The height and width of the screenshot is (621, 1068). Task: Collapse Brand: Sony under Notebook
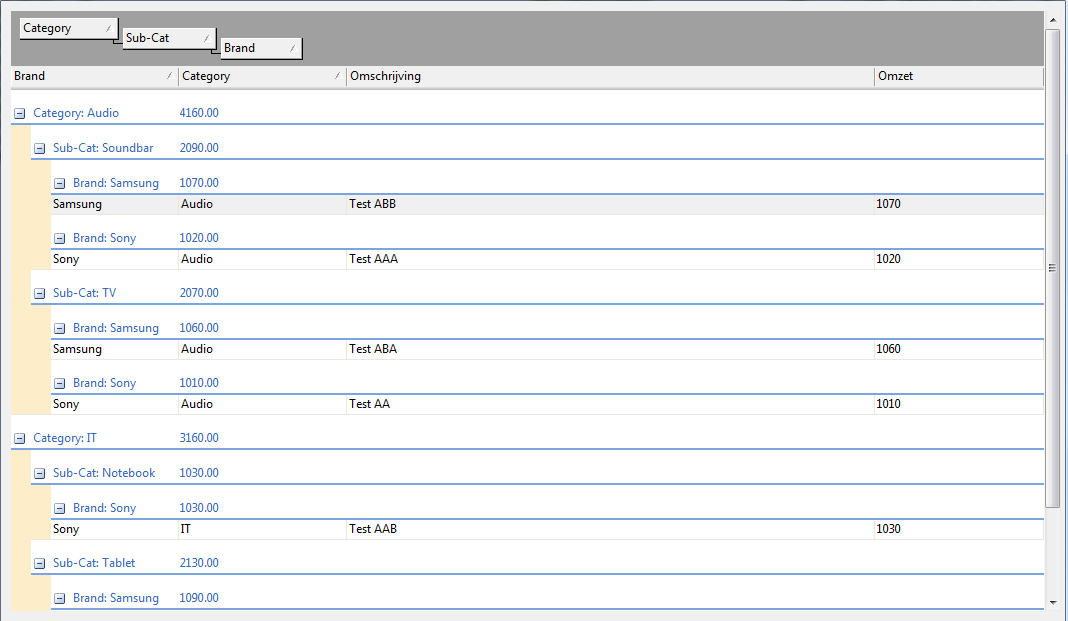[x=60, y=509]
